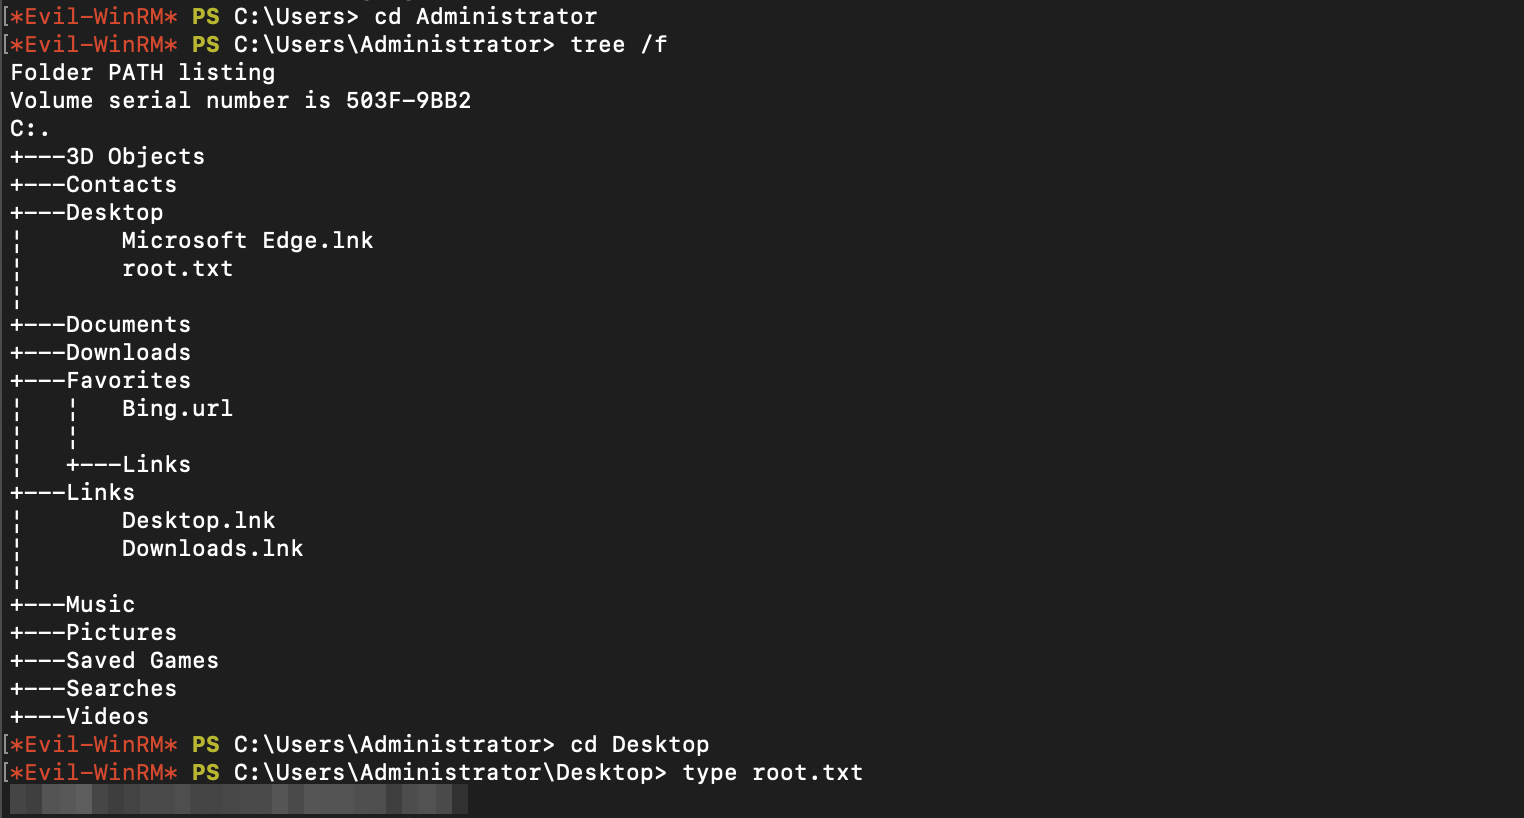Click the Bing.url file entry

tap(177, 409)
